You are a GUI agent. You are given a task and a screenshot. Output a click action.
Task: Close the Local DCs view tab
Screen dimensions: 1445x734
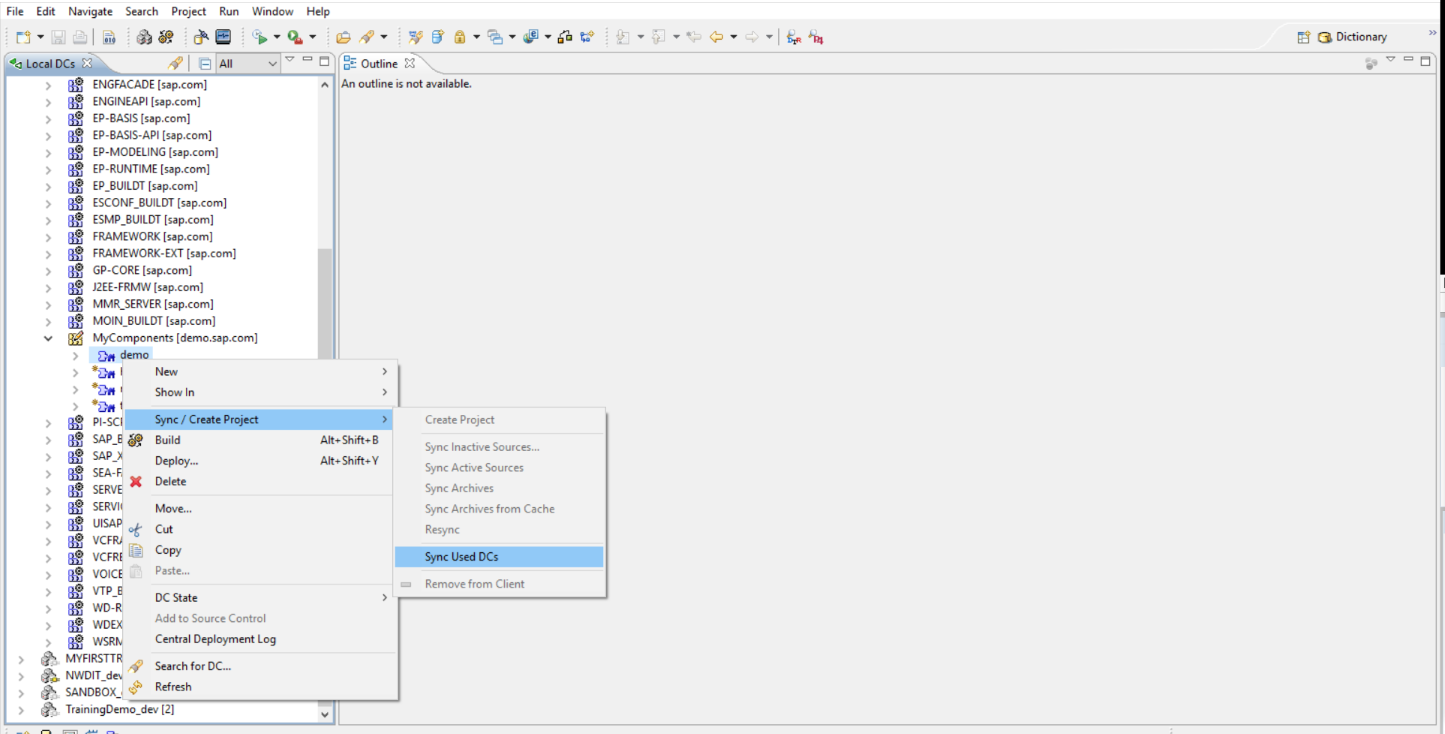pyautogui.click(x=87, y=63)
